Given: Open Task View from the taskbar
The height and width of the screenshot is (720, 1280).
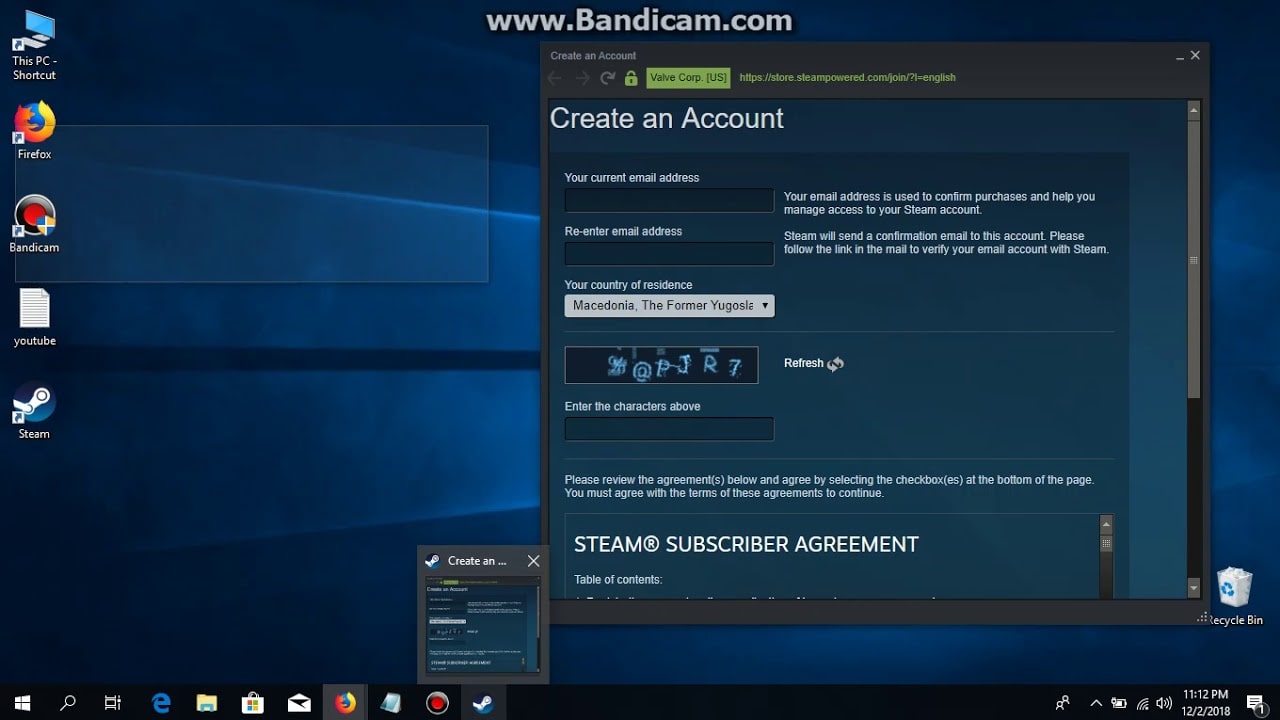Looking at the screenshot, I should [x=113, y=703].
